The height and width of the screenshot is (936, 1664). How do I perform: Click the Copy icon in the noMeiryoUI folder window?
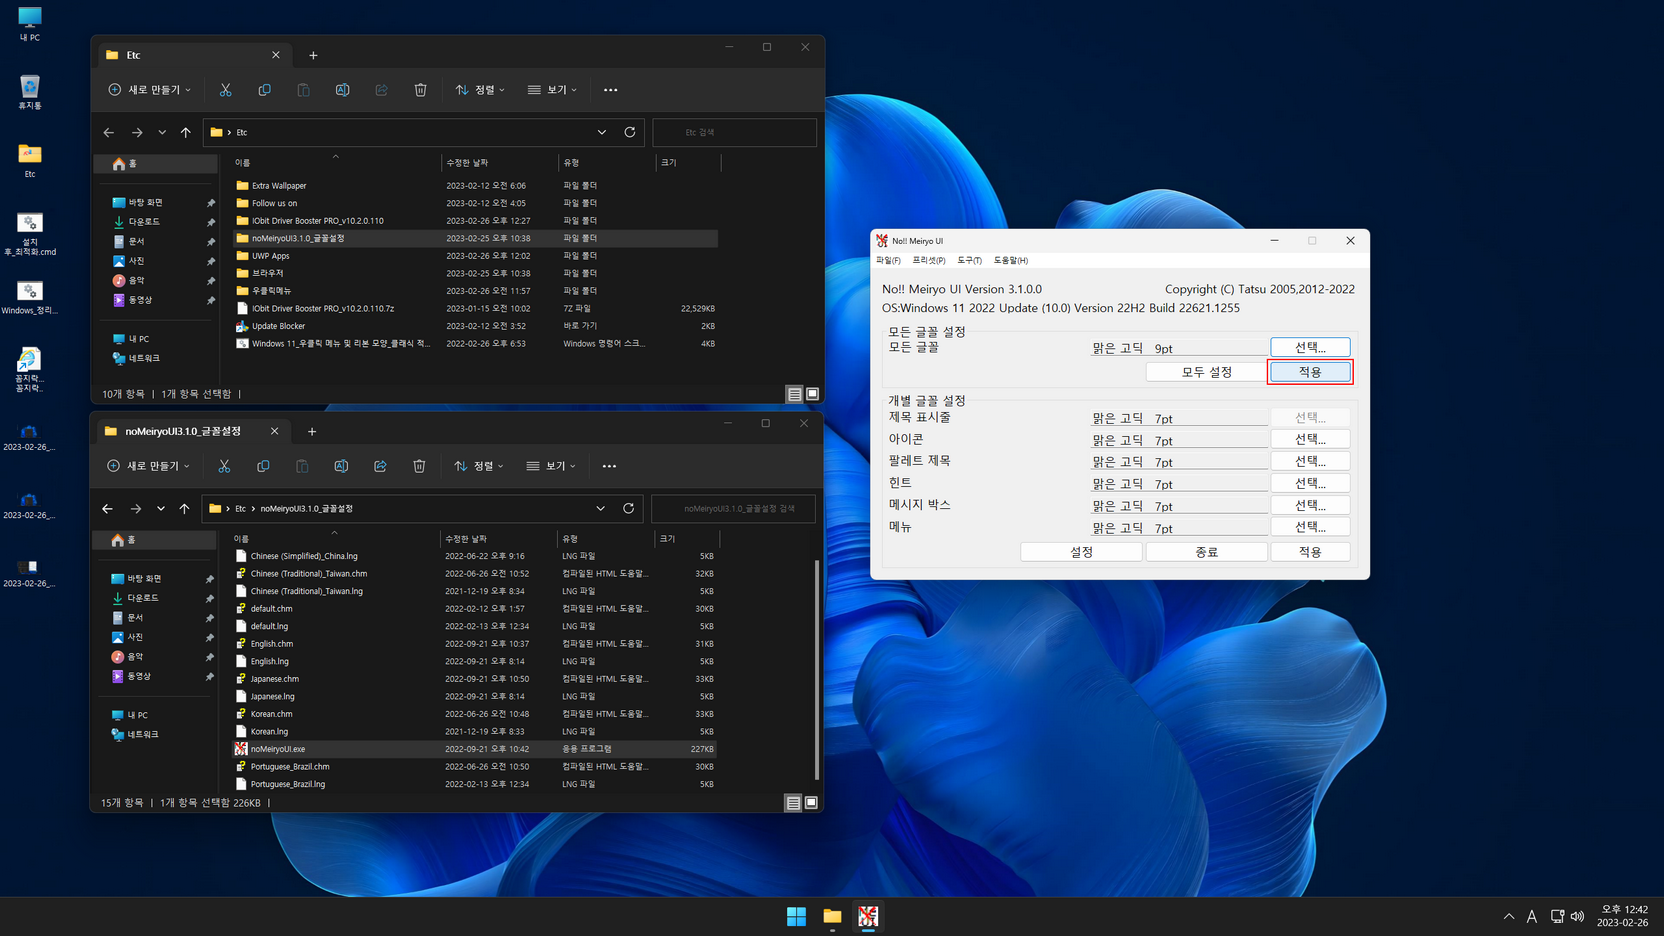click(x=263, y=466)
